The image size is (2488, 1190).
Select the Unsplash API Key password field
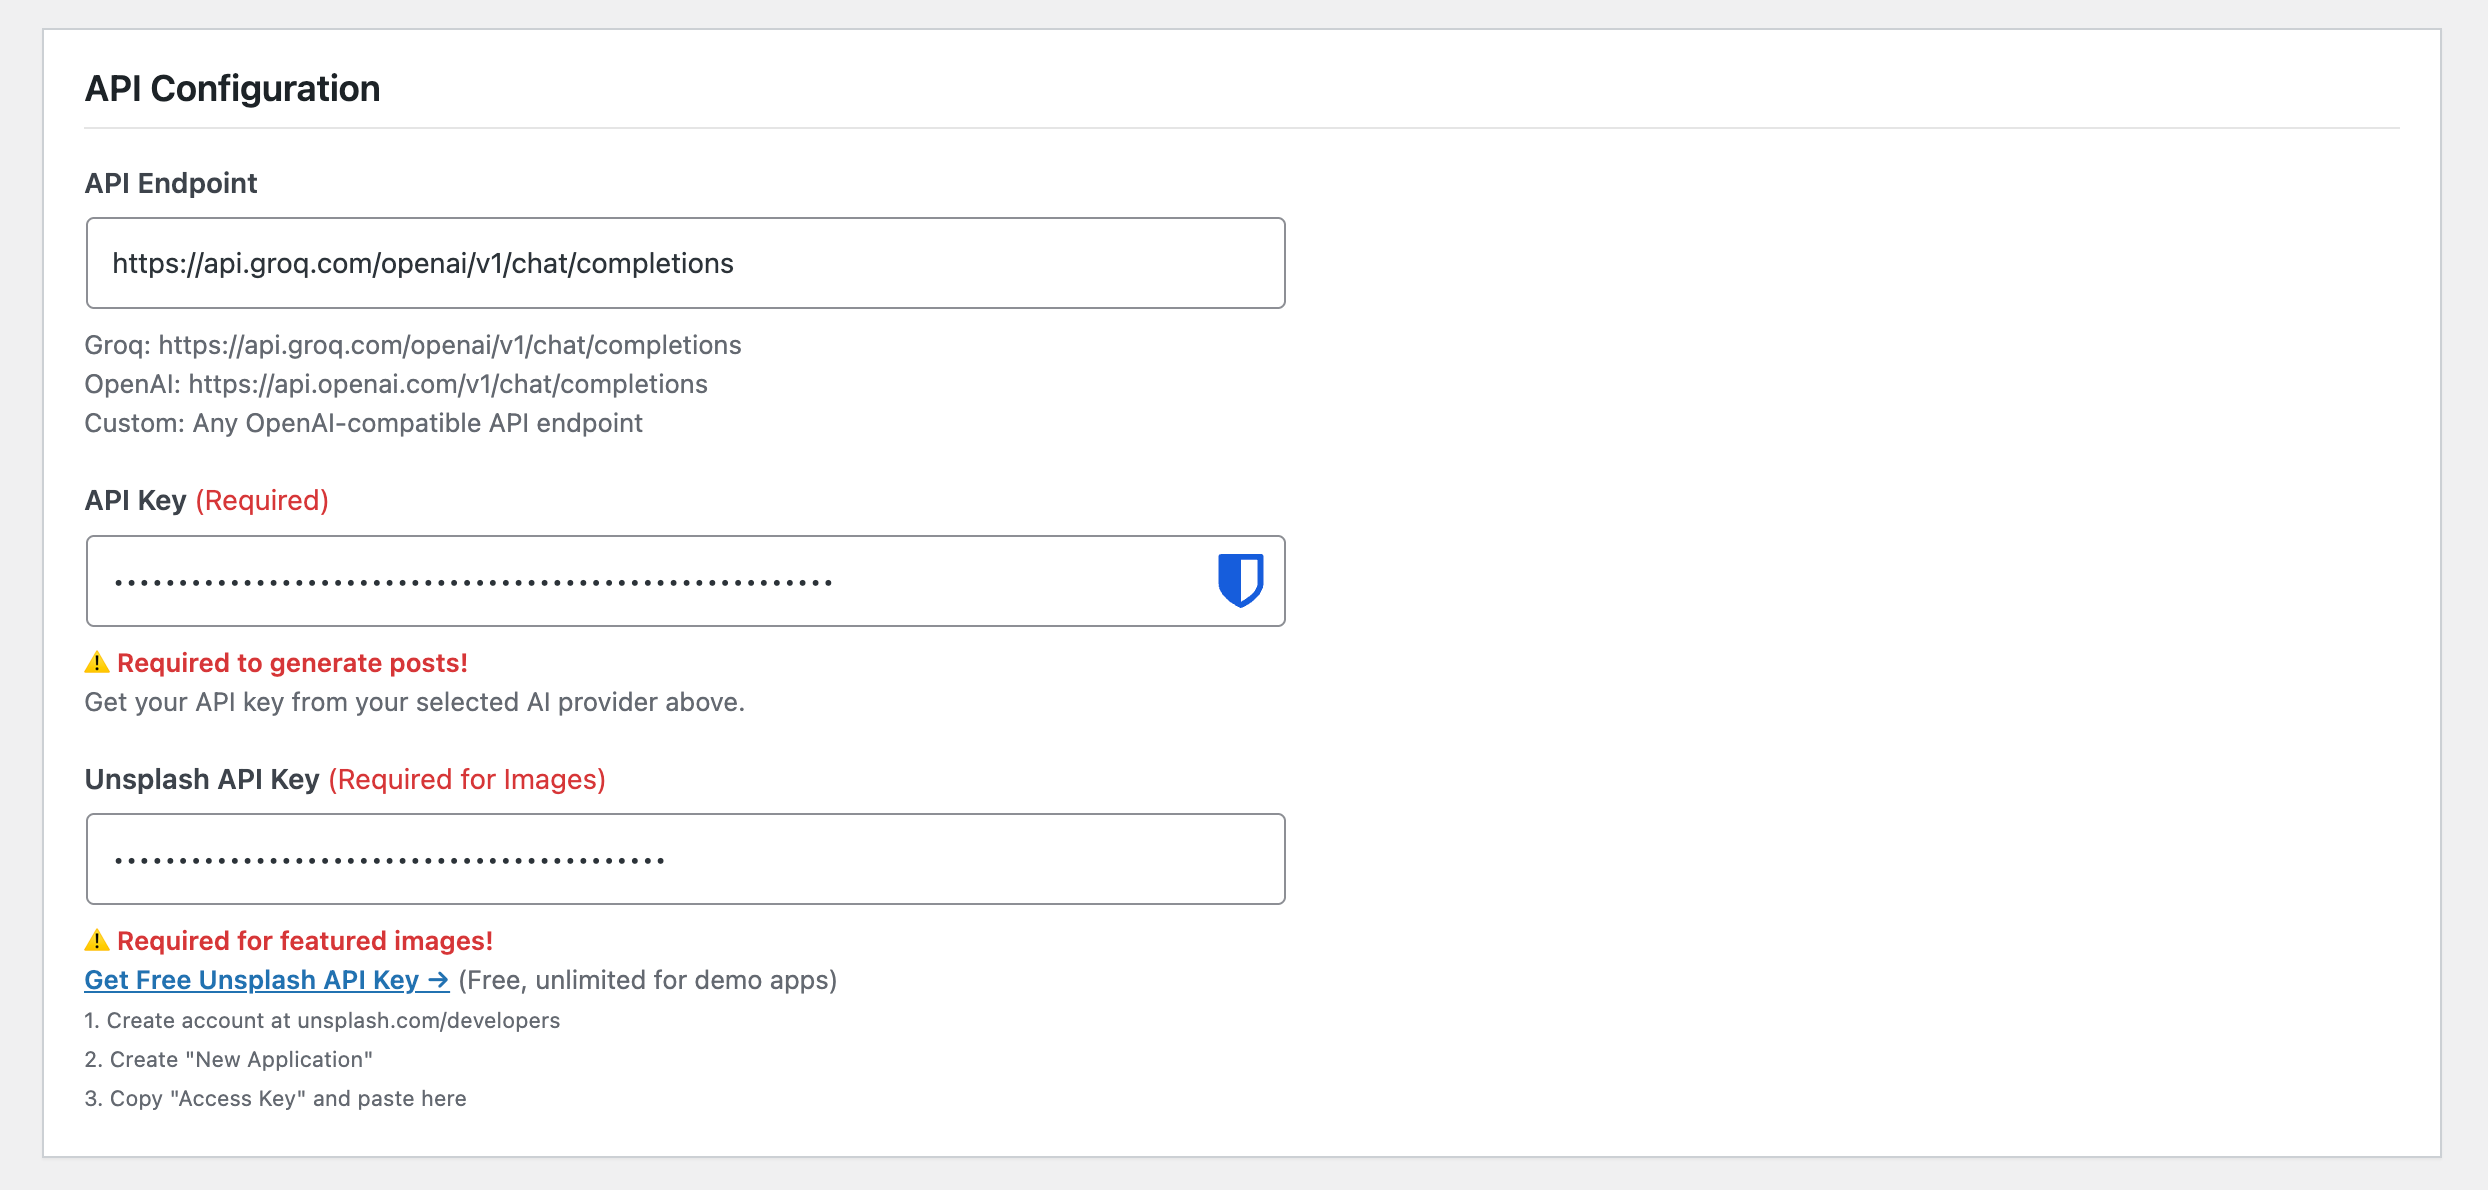(x=685, y=859)
